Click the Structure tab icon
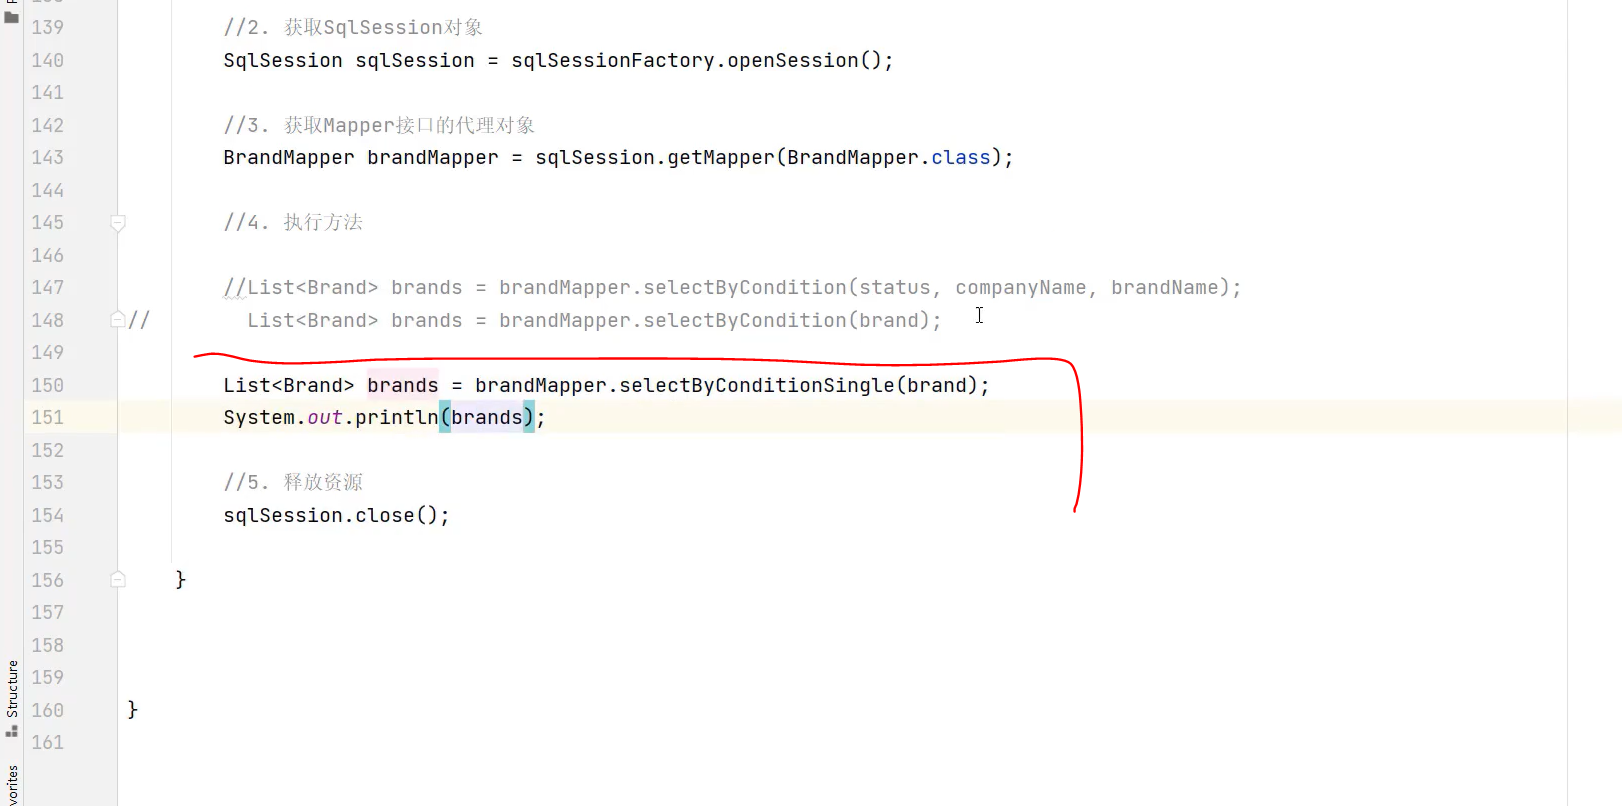The height and width of the screenshot is (806, 1622). click(x=12, y=732)
